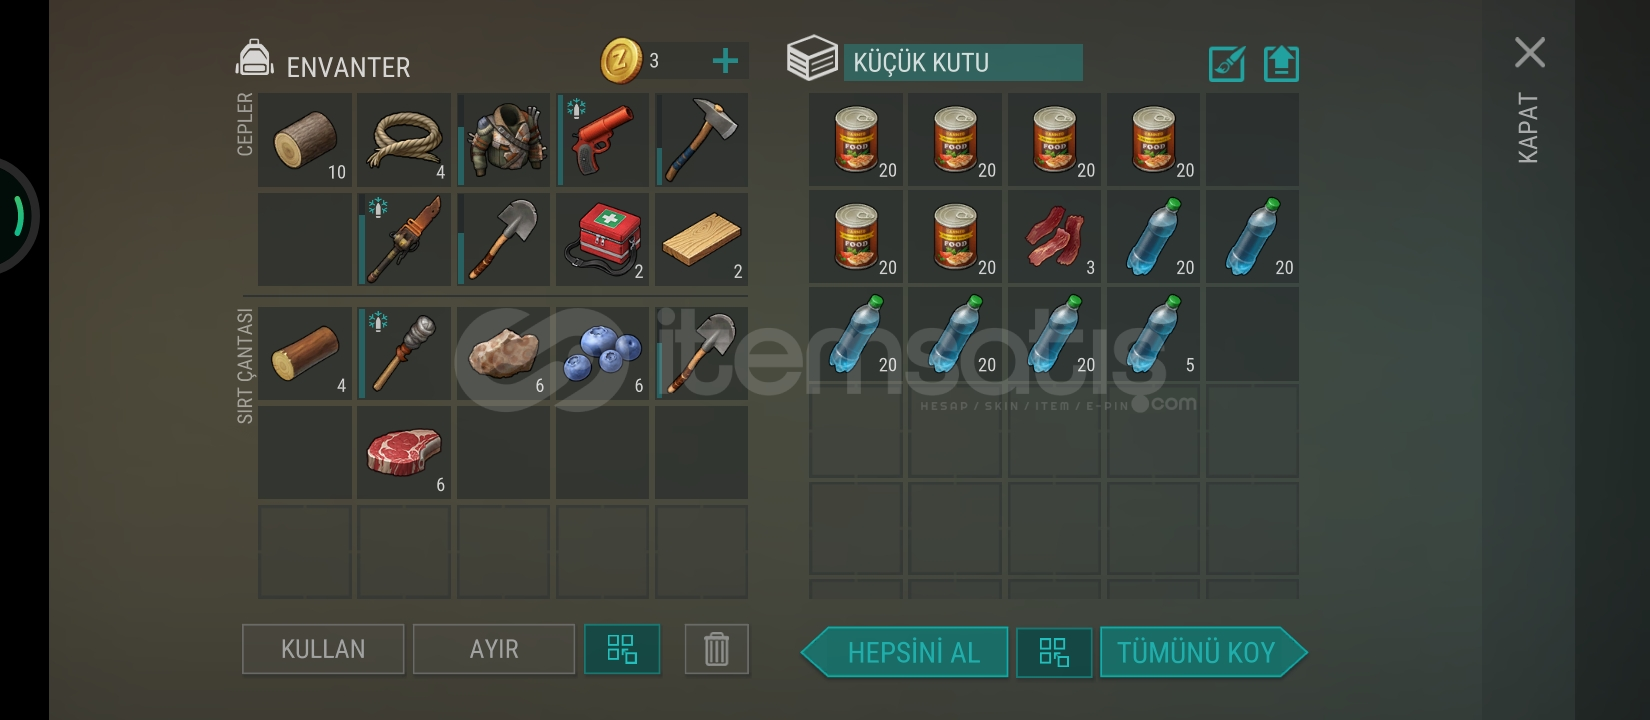Image resolution: width=1650 pixels, height=720 pixels.
Task: Pick the blueberries stack in backpack
Action: (x=602, y=354)
